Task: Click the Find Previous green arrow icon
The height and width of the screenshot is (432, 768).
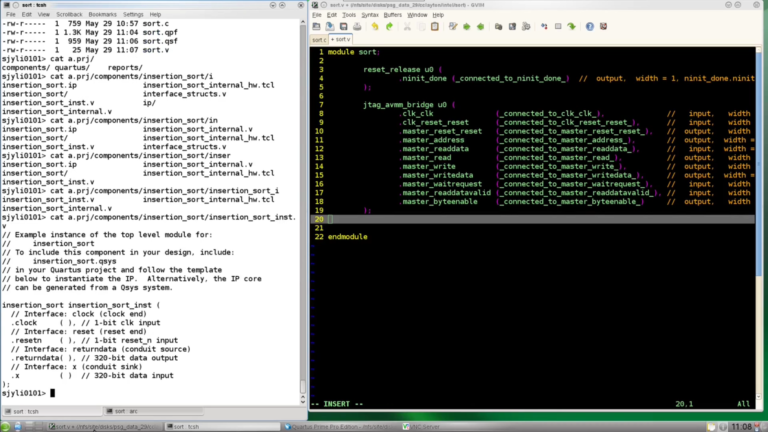Action: [480, 26]
